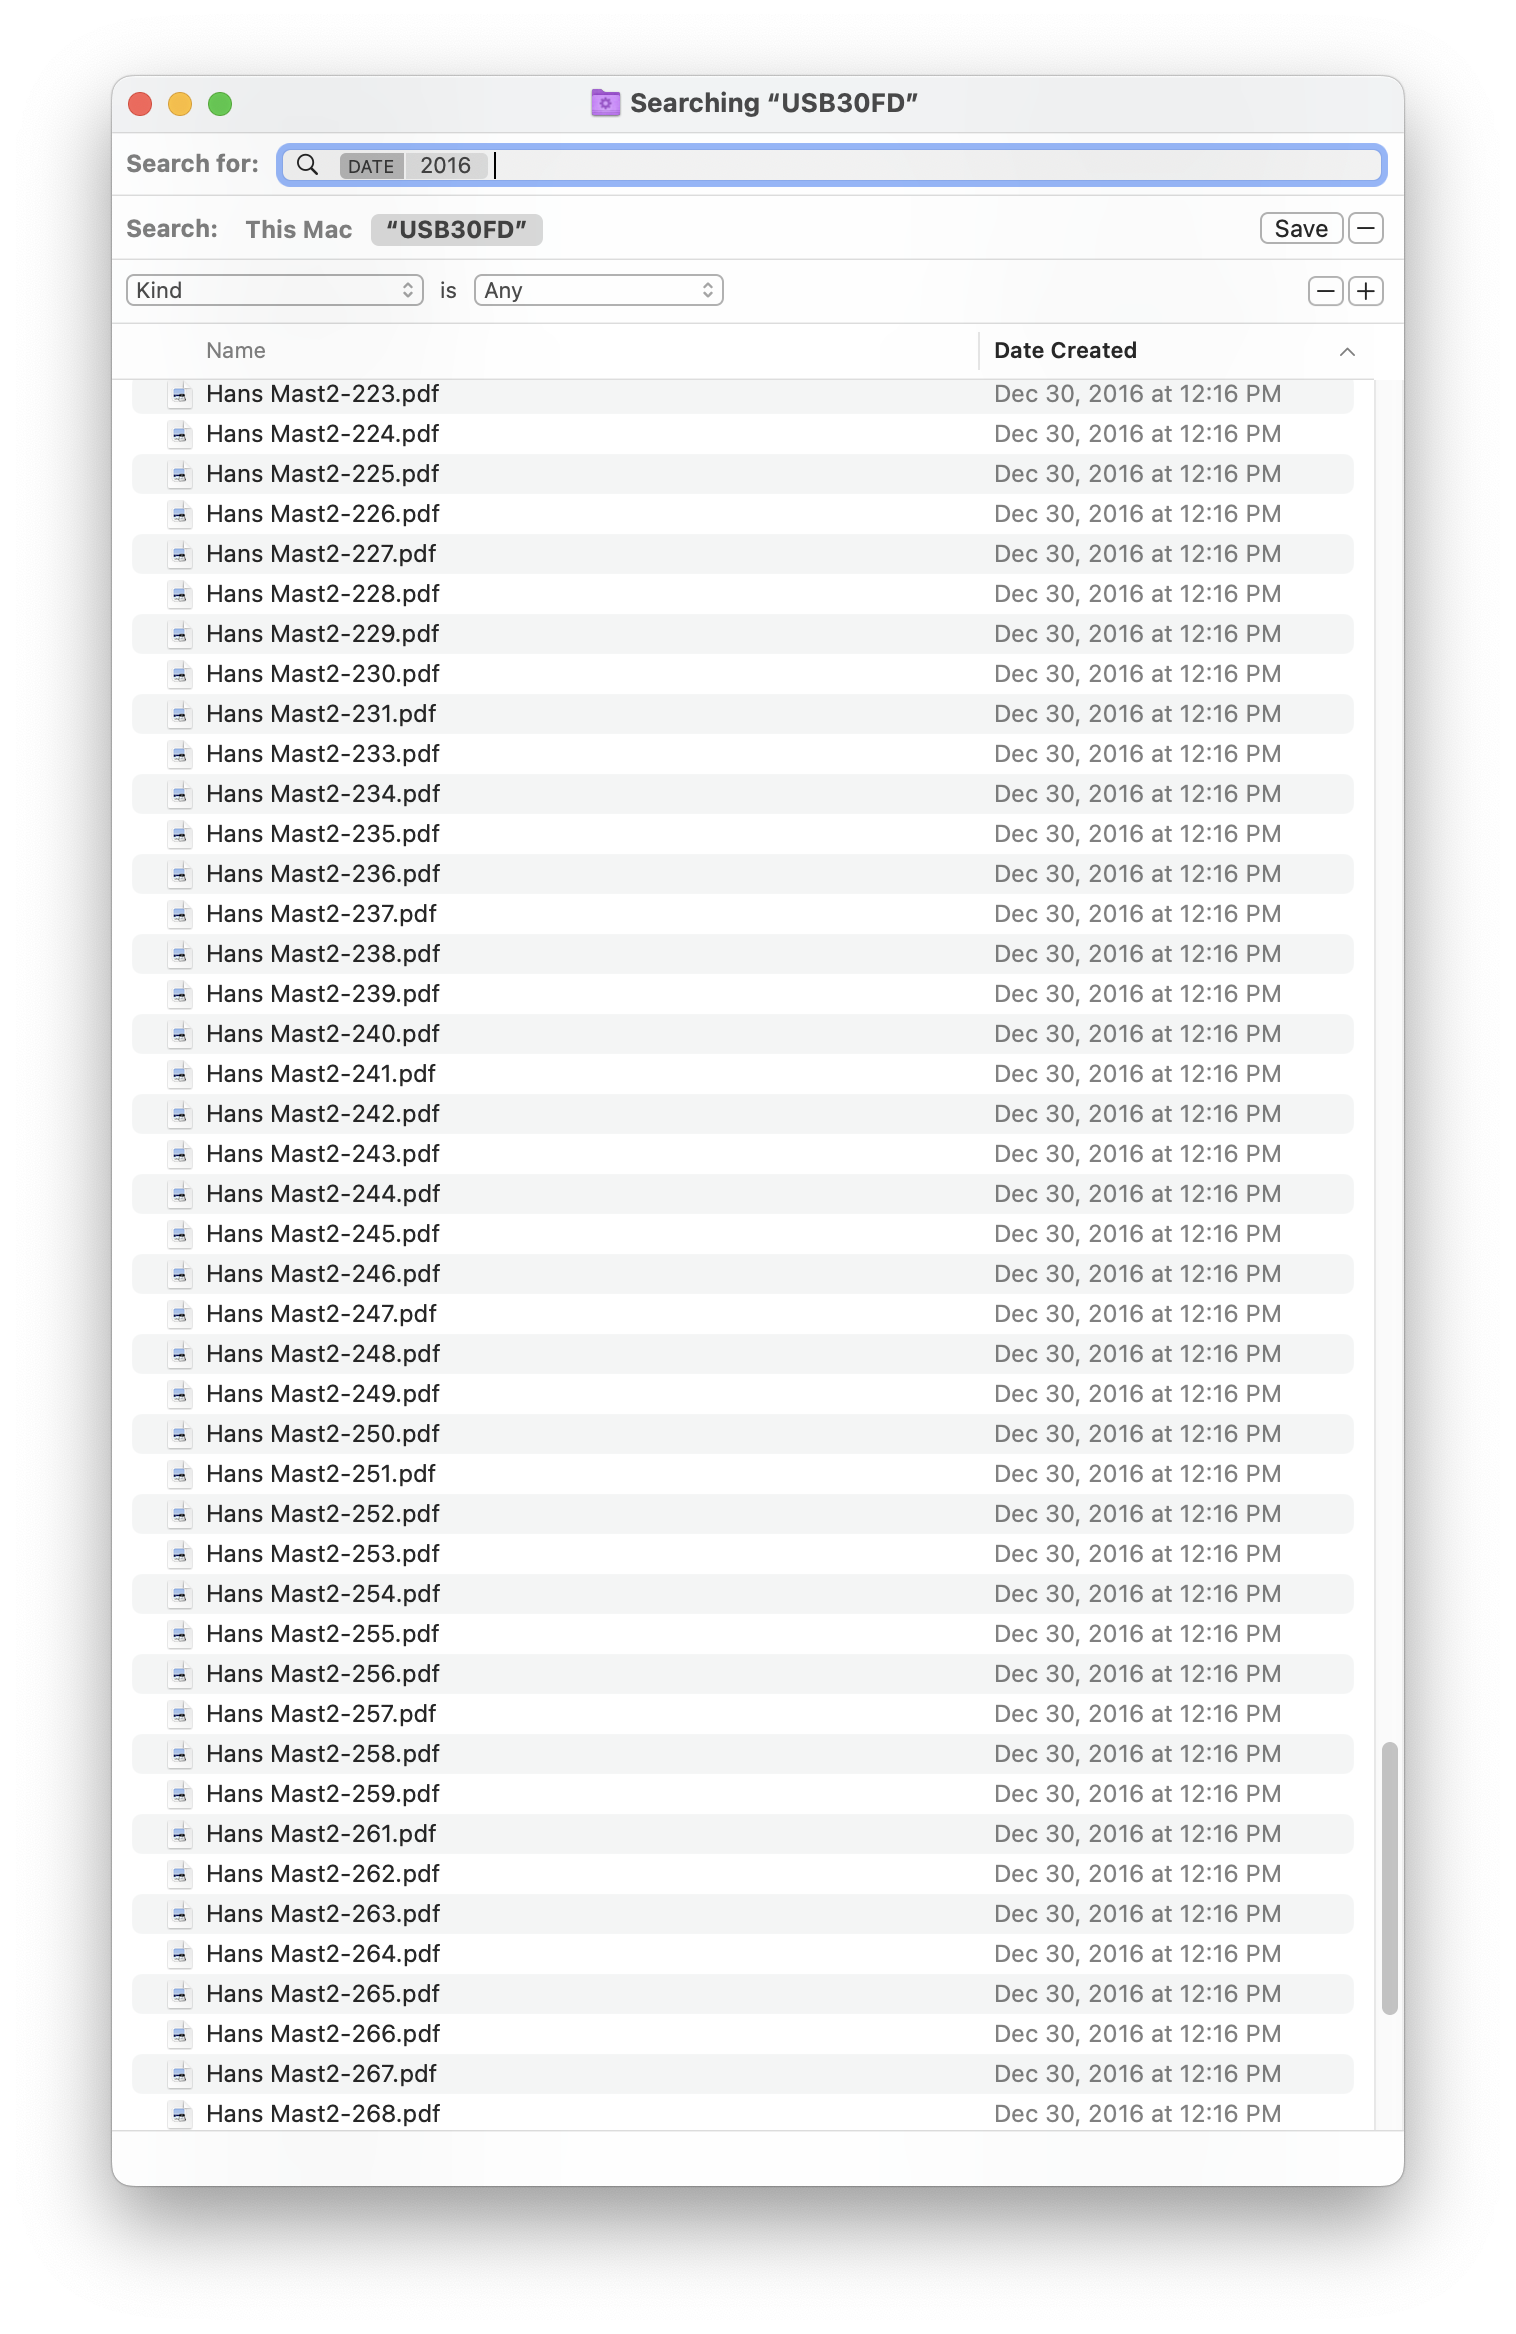Select Hans Mast2-261.pdf in results

click(x=743, y=1834)
